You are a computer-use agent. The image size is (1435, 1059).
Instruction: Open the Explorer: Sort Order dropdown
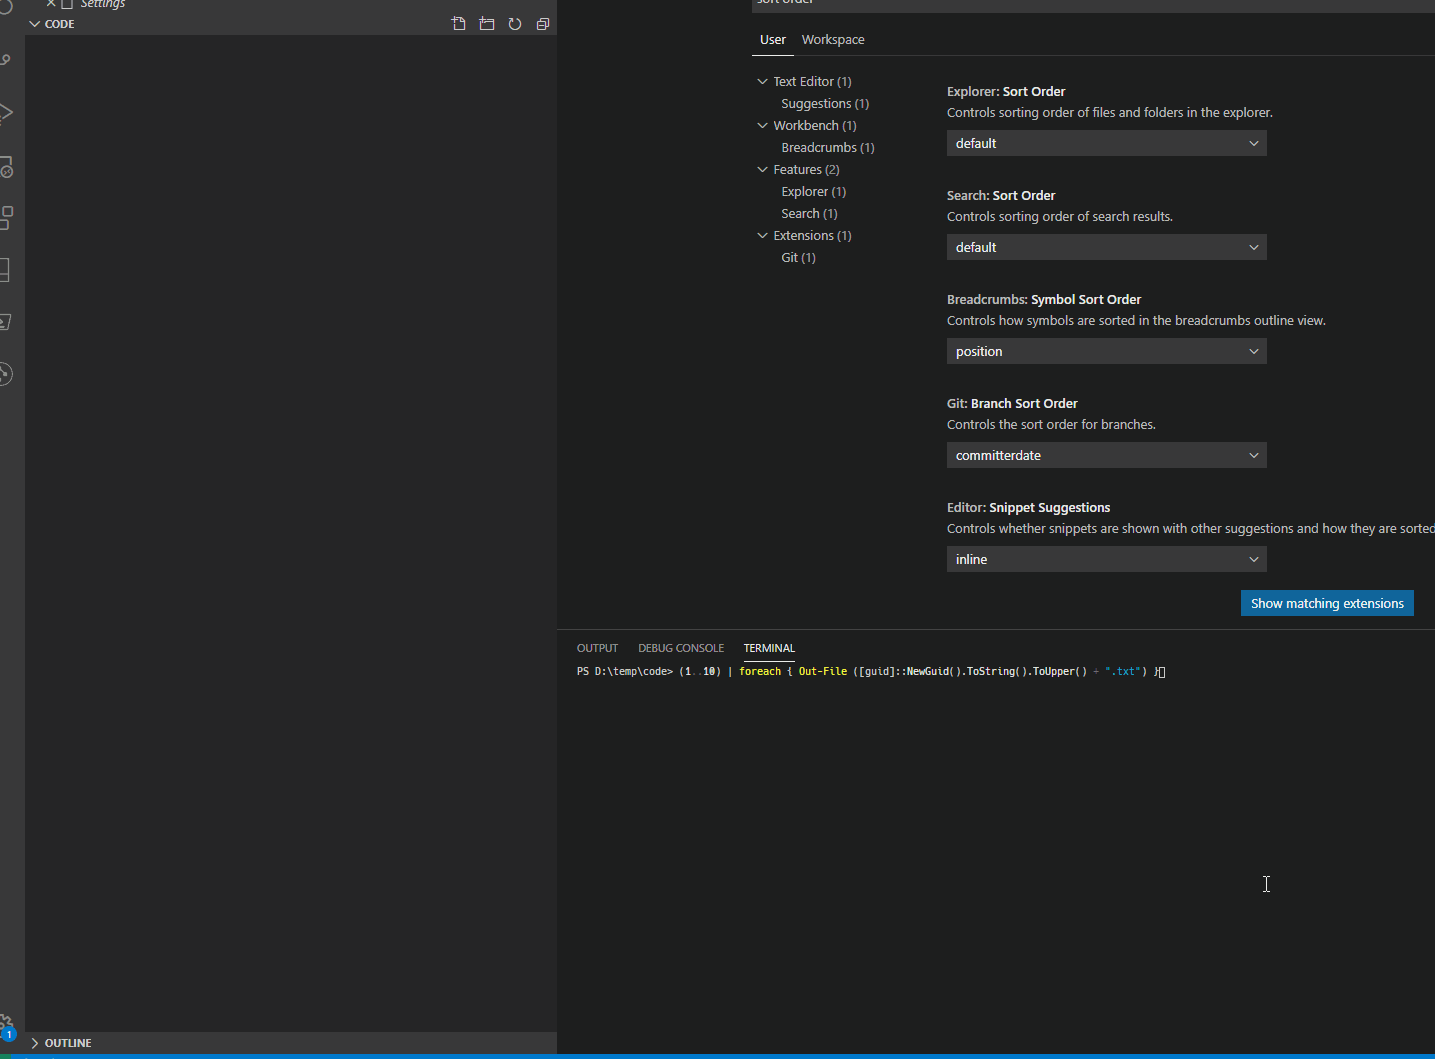coord(1106,143)
